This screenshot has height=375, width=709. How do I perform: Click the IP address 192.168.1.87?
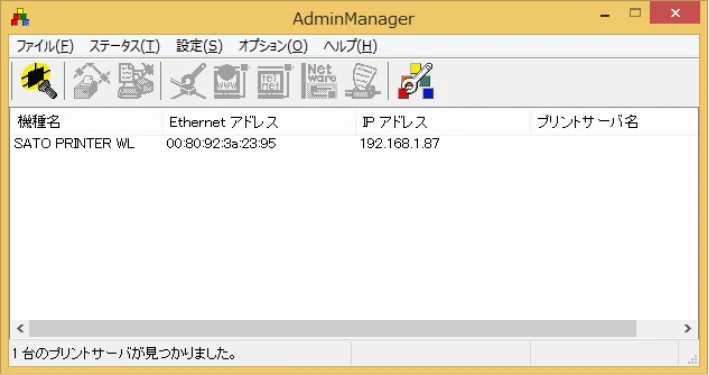tap(400, 143)
